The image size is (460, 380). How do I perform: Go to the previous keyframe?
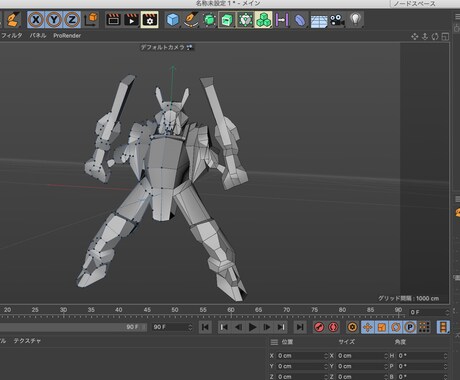click(x=224, y=327)
